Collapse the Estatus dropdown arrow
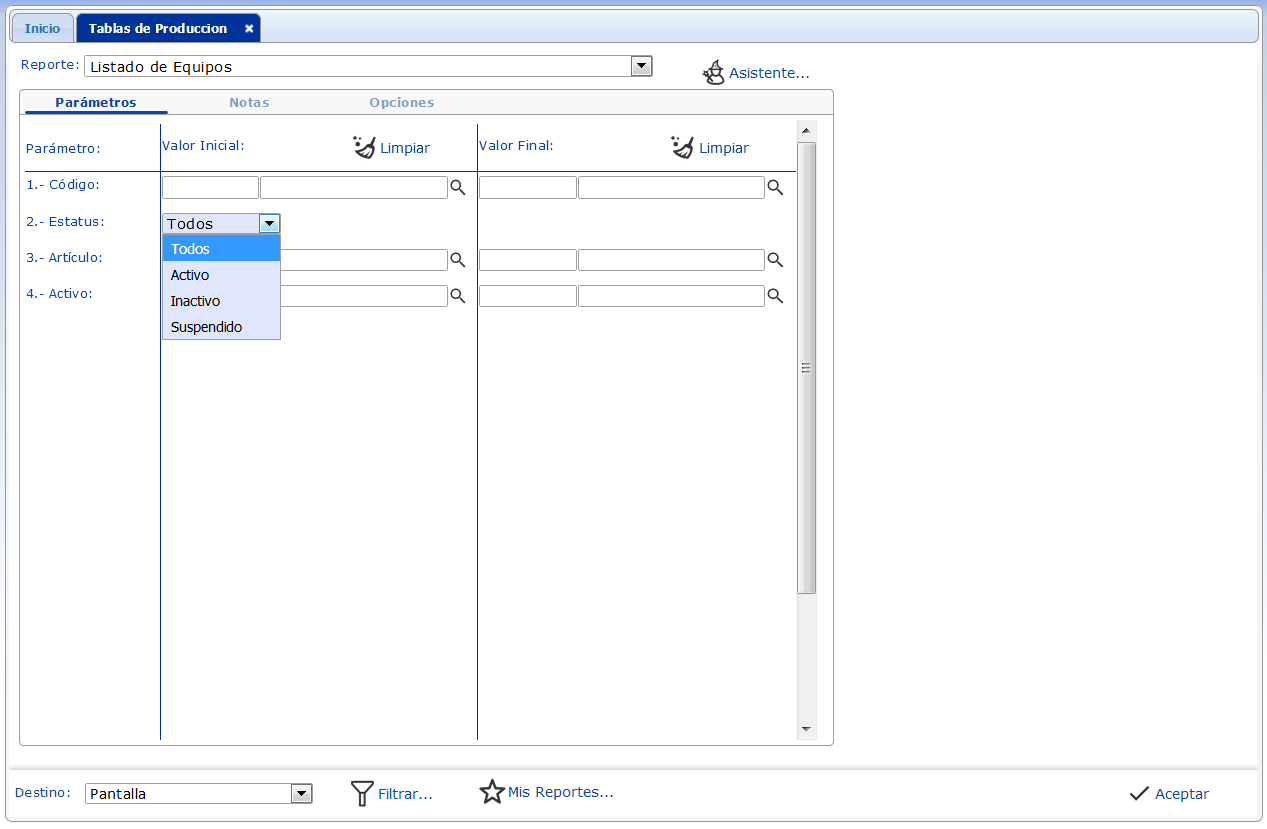This screenshot has height=829, width=1267. [269, 224]
